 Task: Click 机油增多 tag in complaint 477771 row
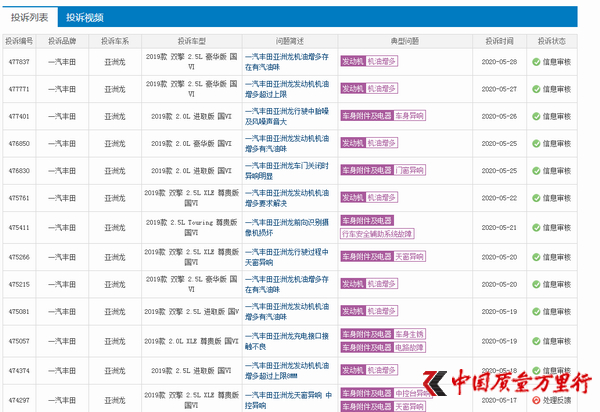[x=382, y=88]
